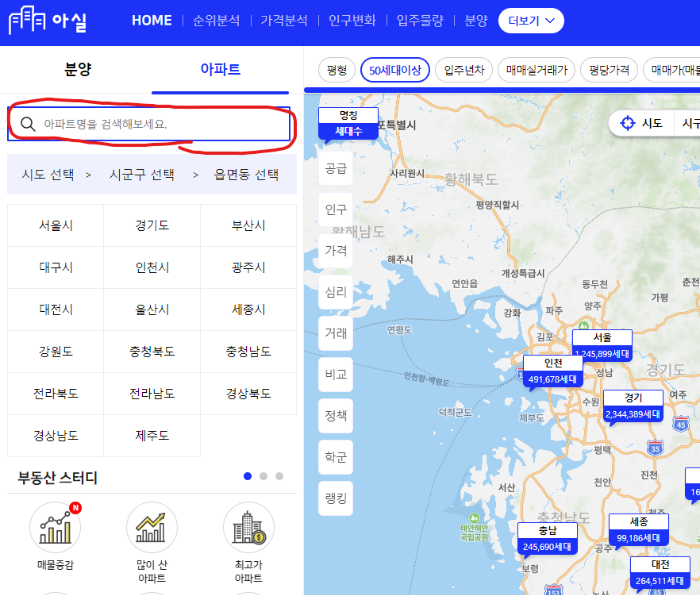Viewport: 700px width, 595px height.
Task: Select 서울시 from region grid
Action: coord(55,225)
